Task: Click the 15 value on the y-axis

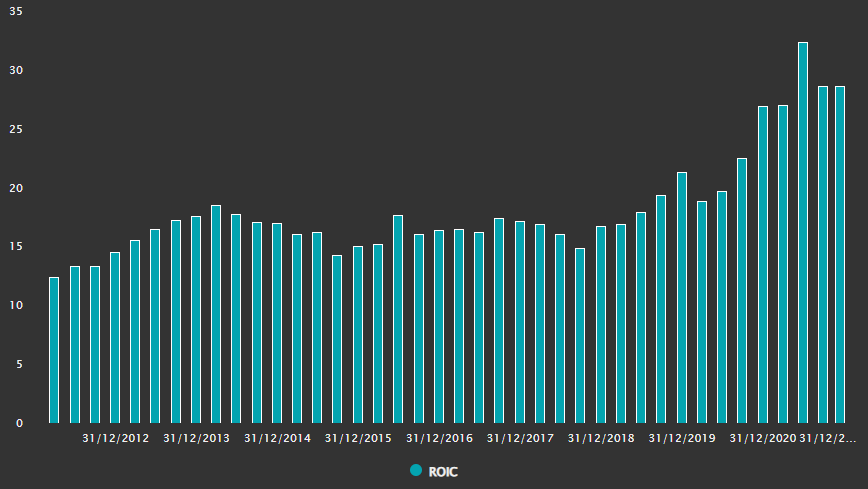Action: pyautogui.click(x=16, y=246)
